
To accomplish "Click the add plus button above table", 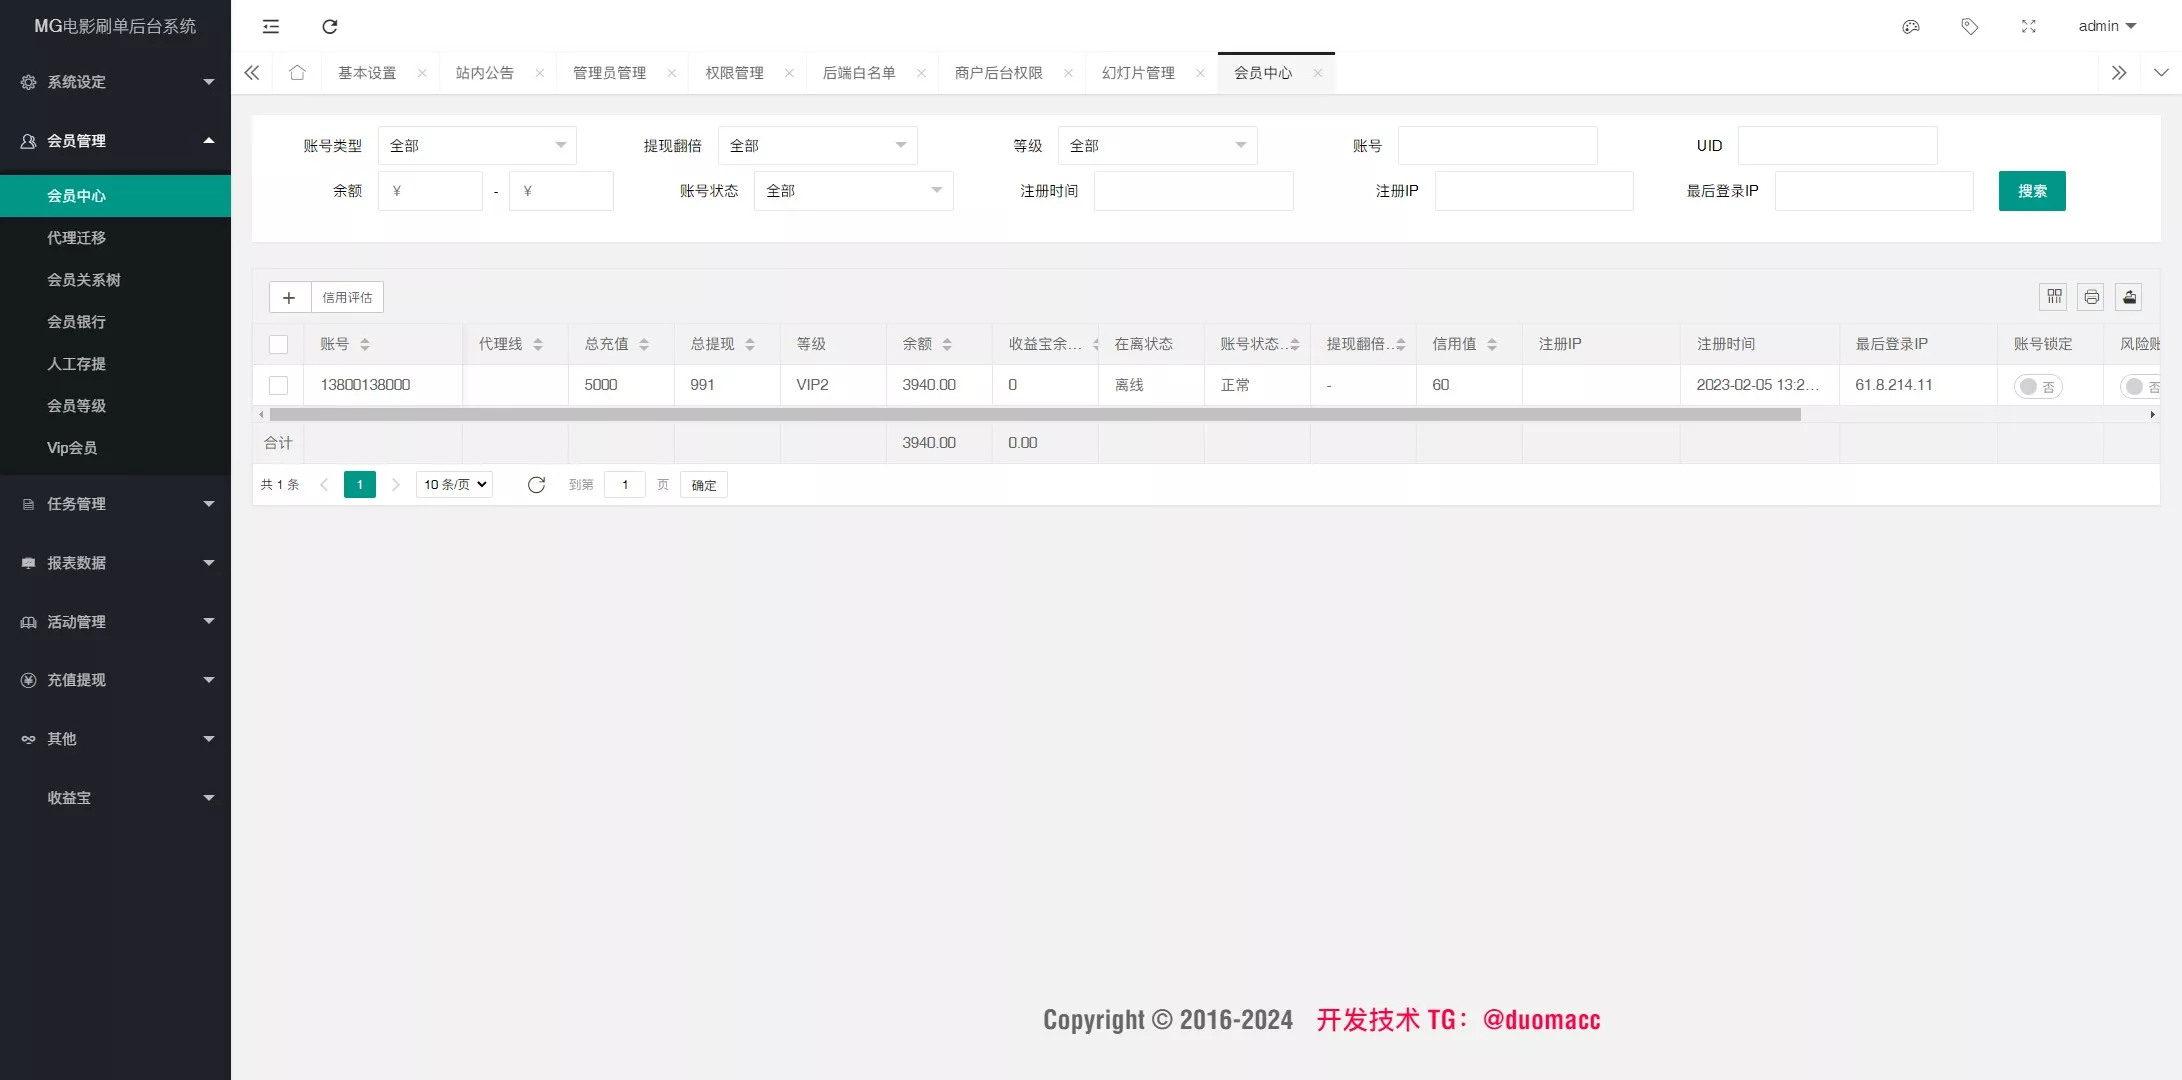I will (289, 297).
